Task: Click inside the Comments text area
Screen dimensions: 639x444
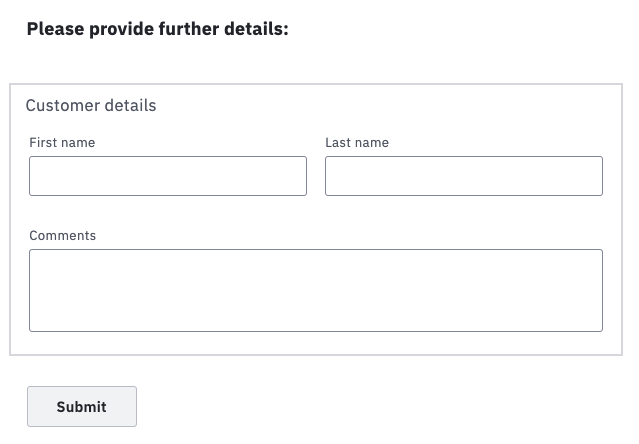Action: point(316,290)
